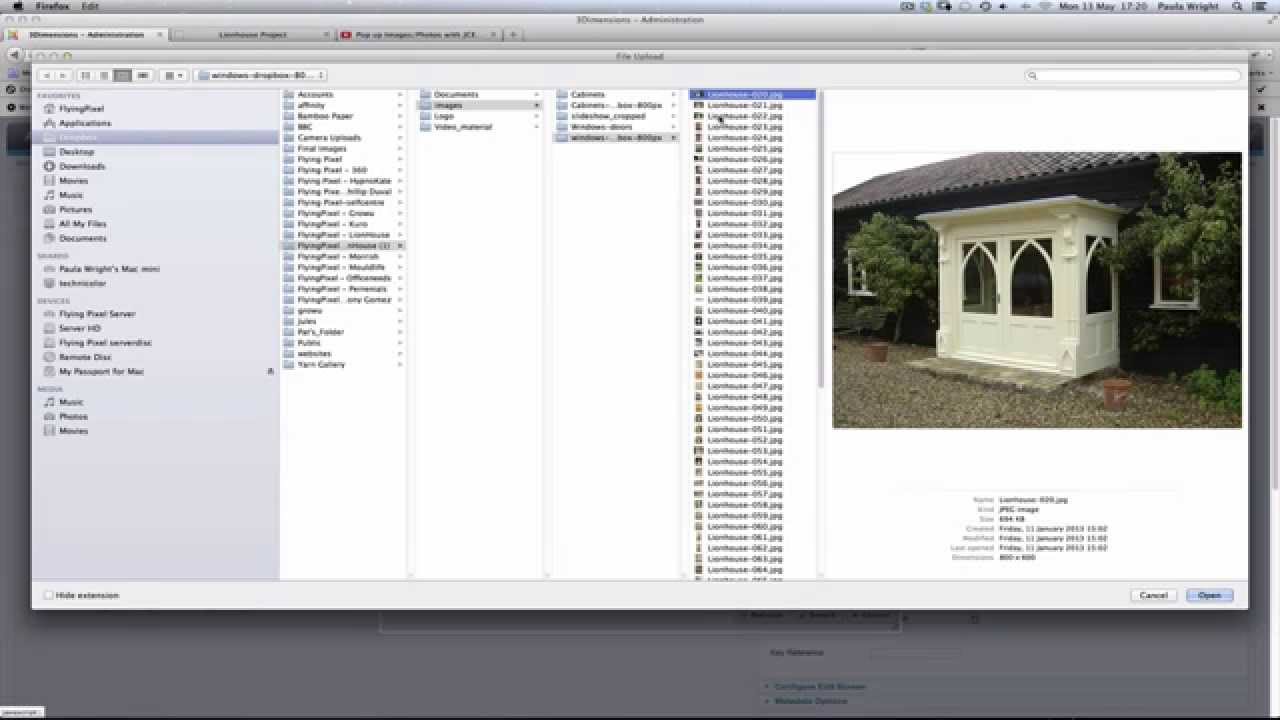Image resolution: width=1280 pixels, height=720 pixels.
Task: Go forward in file dialog navigation
Action: pos(62,75)
